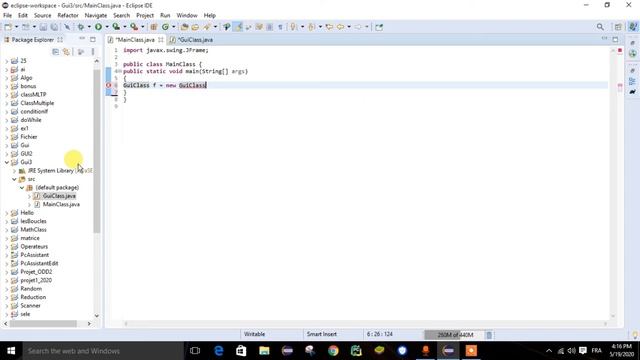Open the Navigate menu
This screenshot has width=640, height=360.
click(96, 16)
